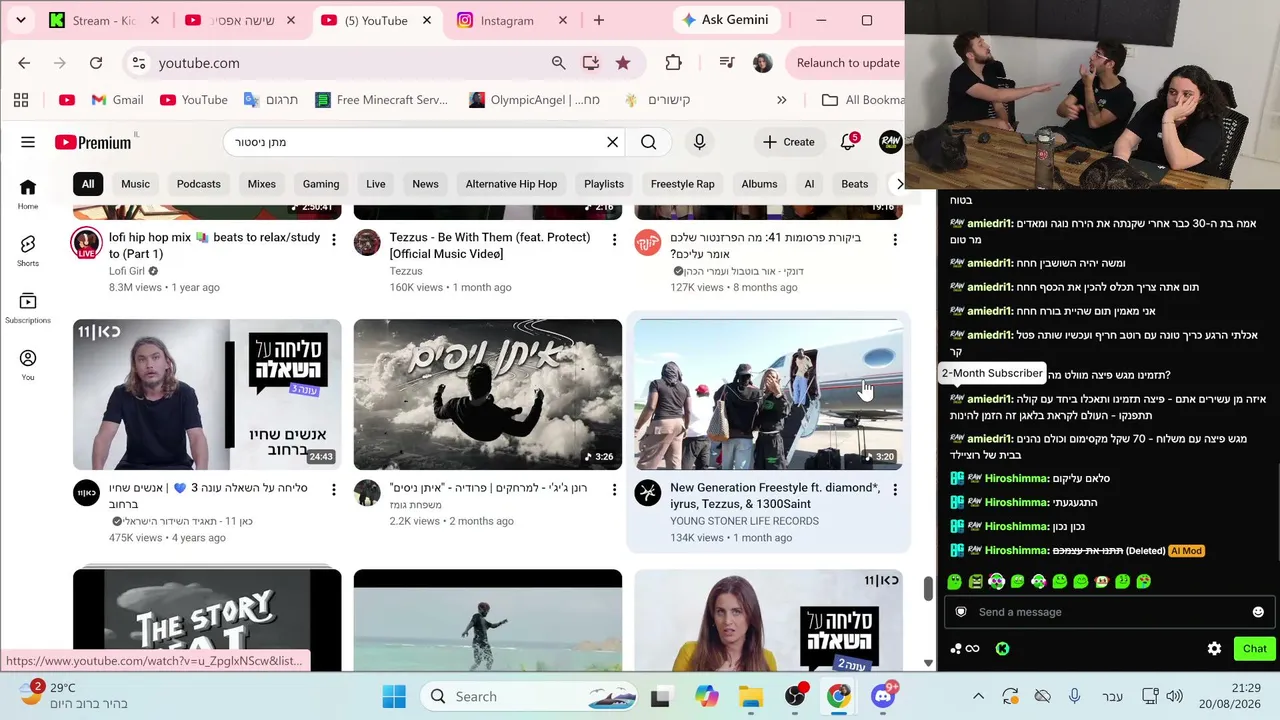Image resolution: width=1280 pixels, height=720 pixels.
Task: Open the New Generation Freestyle video thumbnail
Action: tap(768, 395)
